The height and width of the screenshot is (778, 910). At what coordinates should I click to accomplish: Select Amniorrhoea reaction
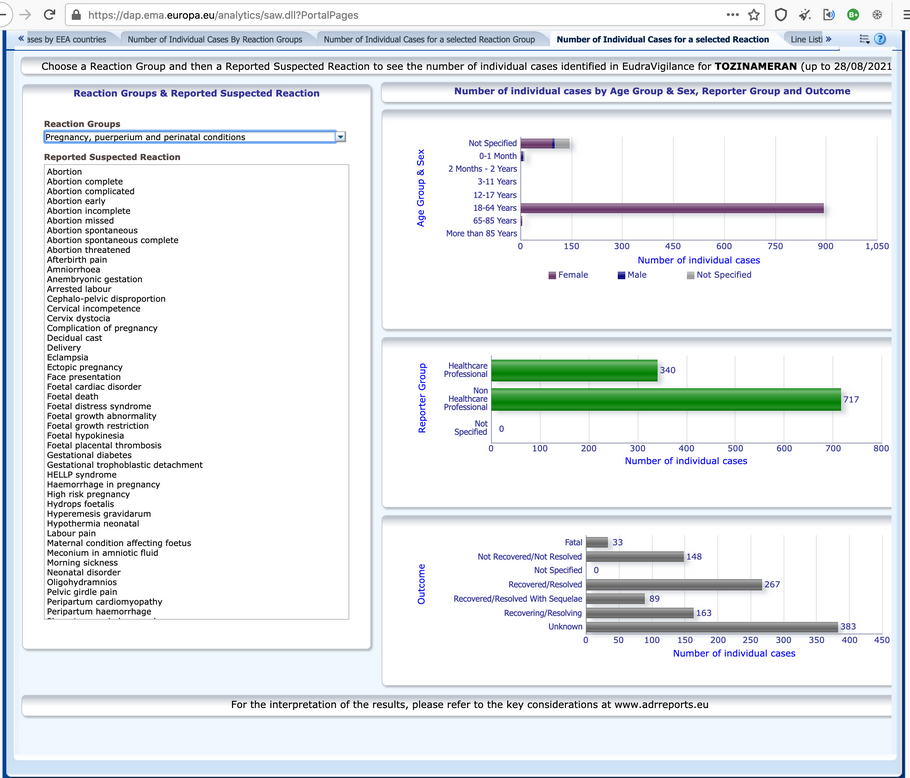tap(73, 270)
